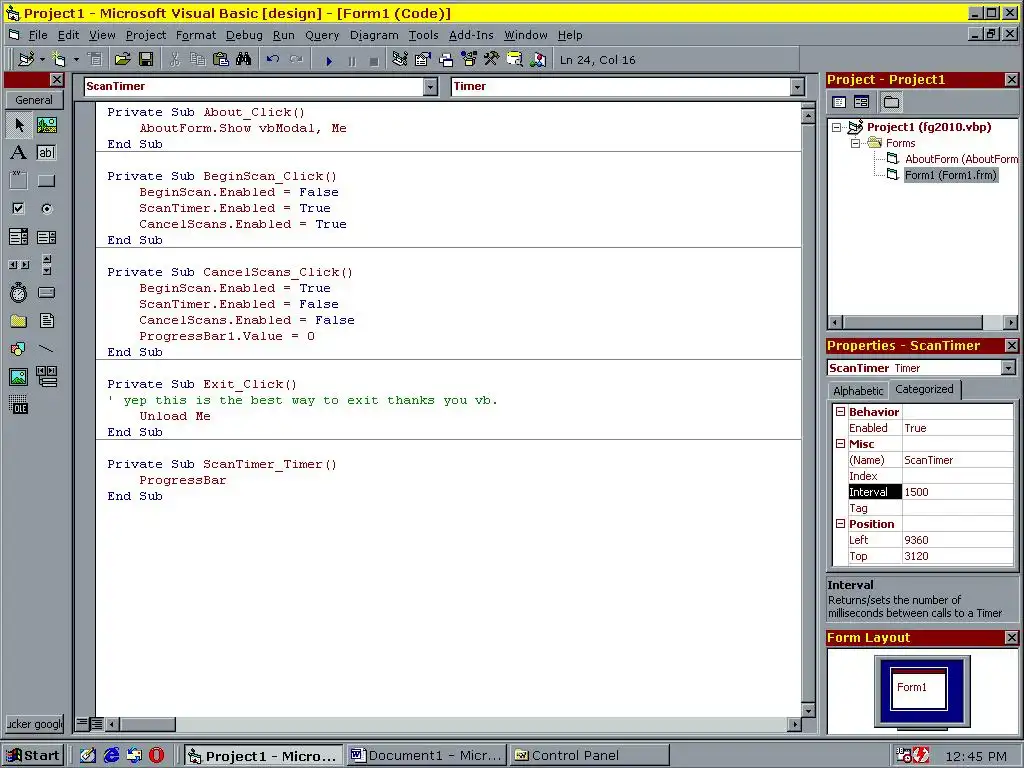Viewport: 1024px width, 768px height.
Task: Click the Find binoculars toolbar icon
Action: pyautogui.click(x=244, y=60)
